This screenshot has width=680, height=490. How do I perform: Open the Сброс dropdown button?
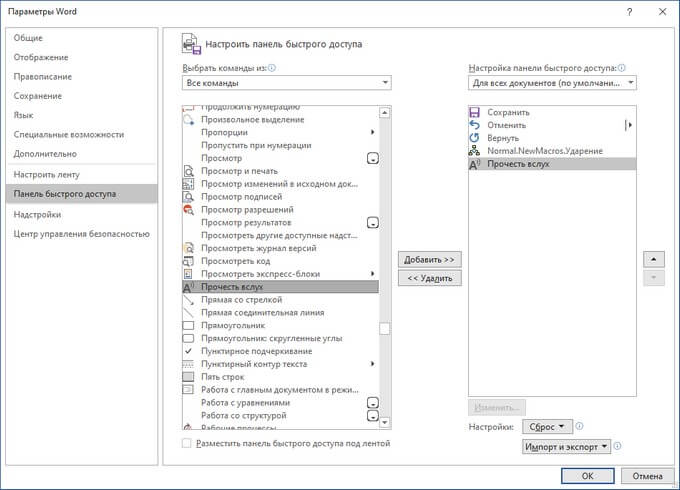click(547, 427)
